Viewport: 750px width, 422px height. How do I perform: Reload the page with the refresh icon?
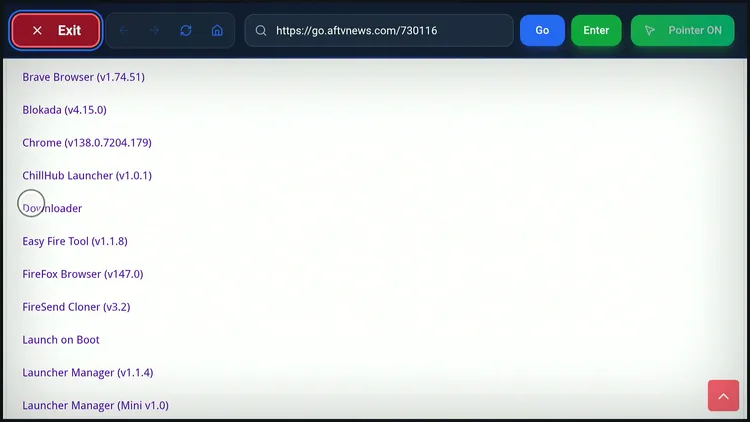pyautogui.click(x=186, y=31)
